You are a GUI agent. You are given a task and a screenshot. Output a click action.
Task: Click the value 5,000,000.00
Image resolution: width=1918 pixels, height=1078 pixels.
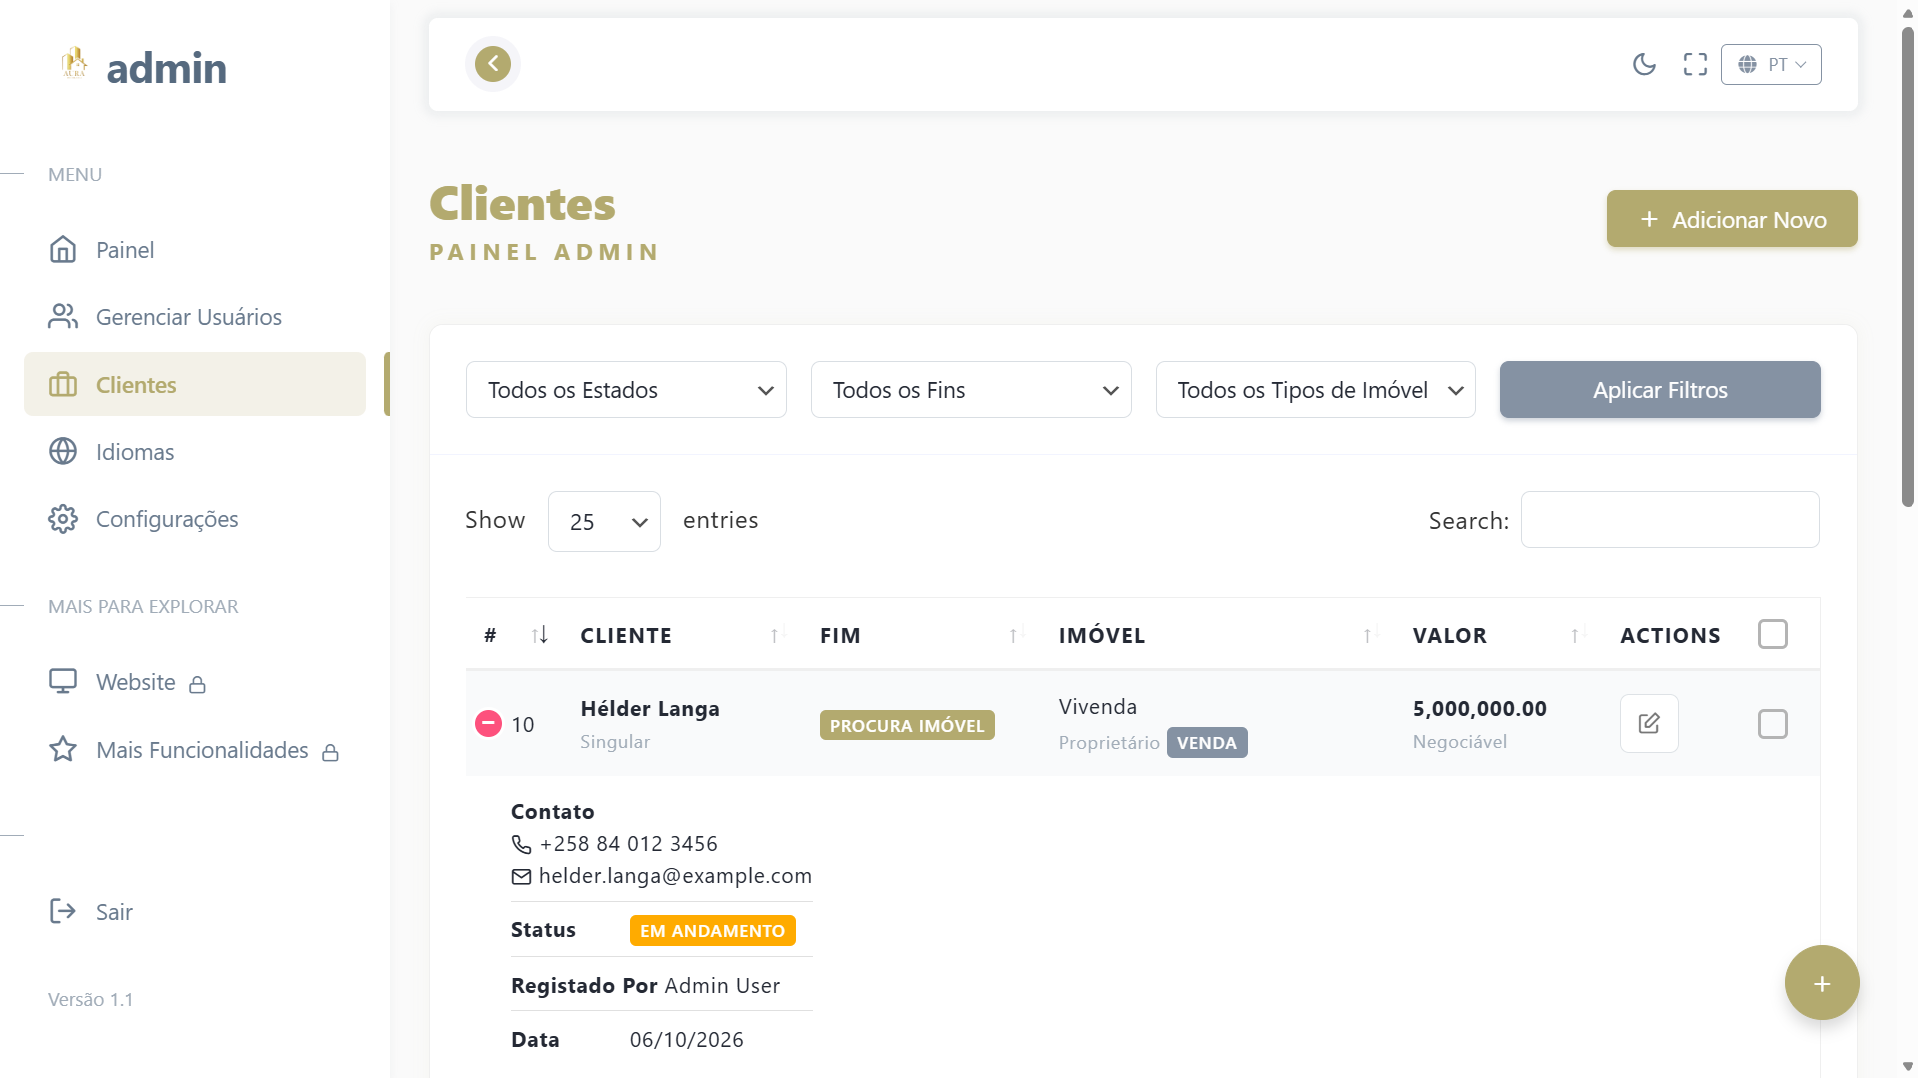coord(1479,709)
